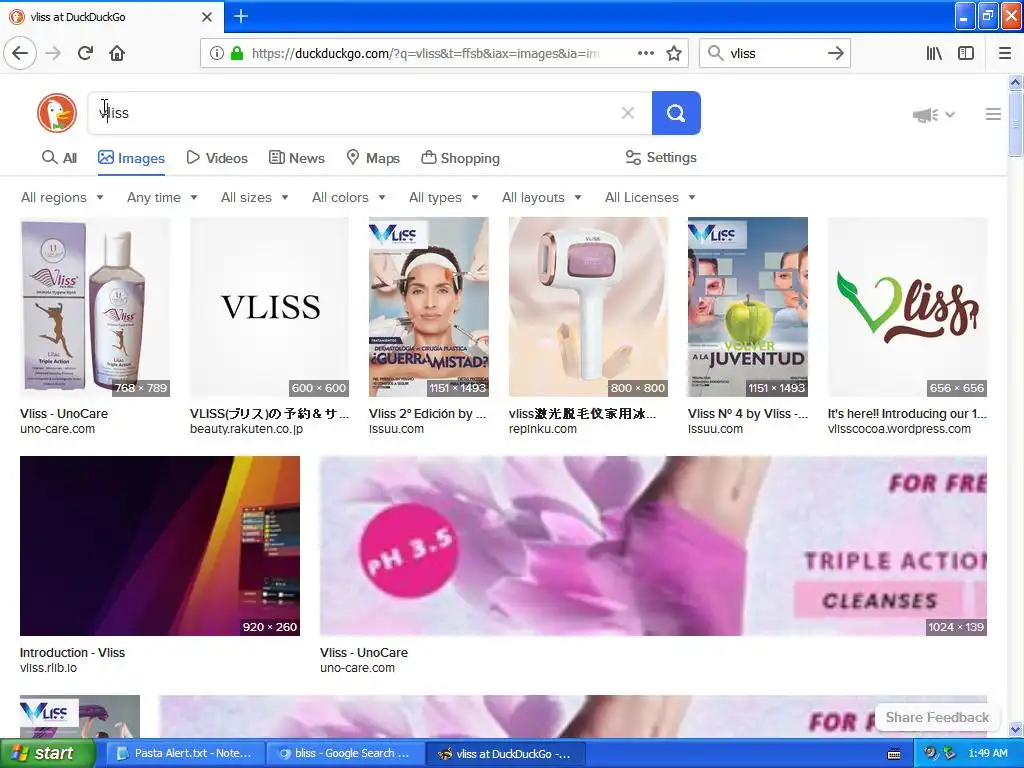Expand the Any time filter

pos(162,197)
